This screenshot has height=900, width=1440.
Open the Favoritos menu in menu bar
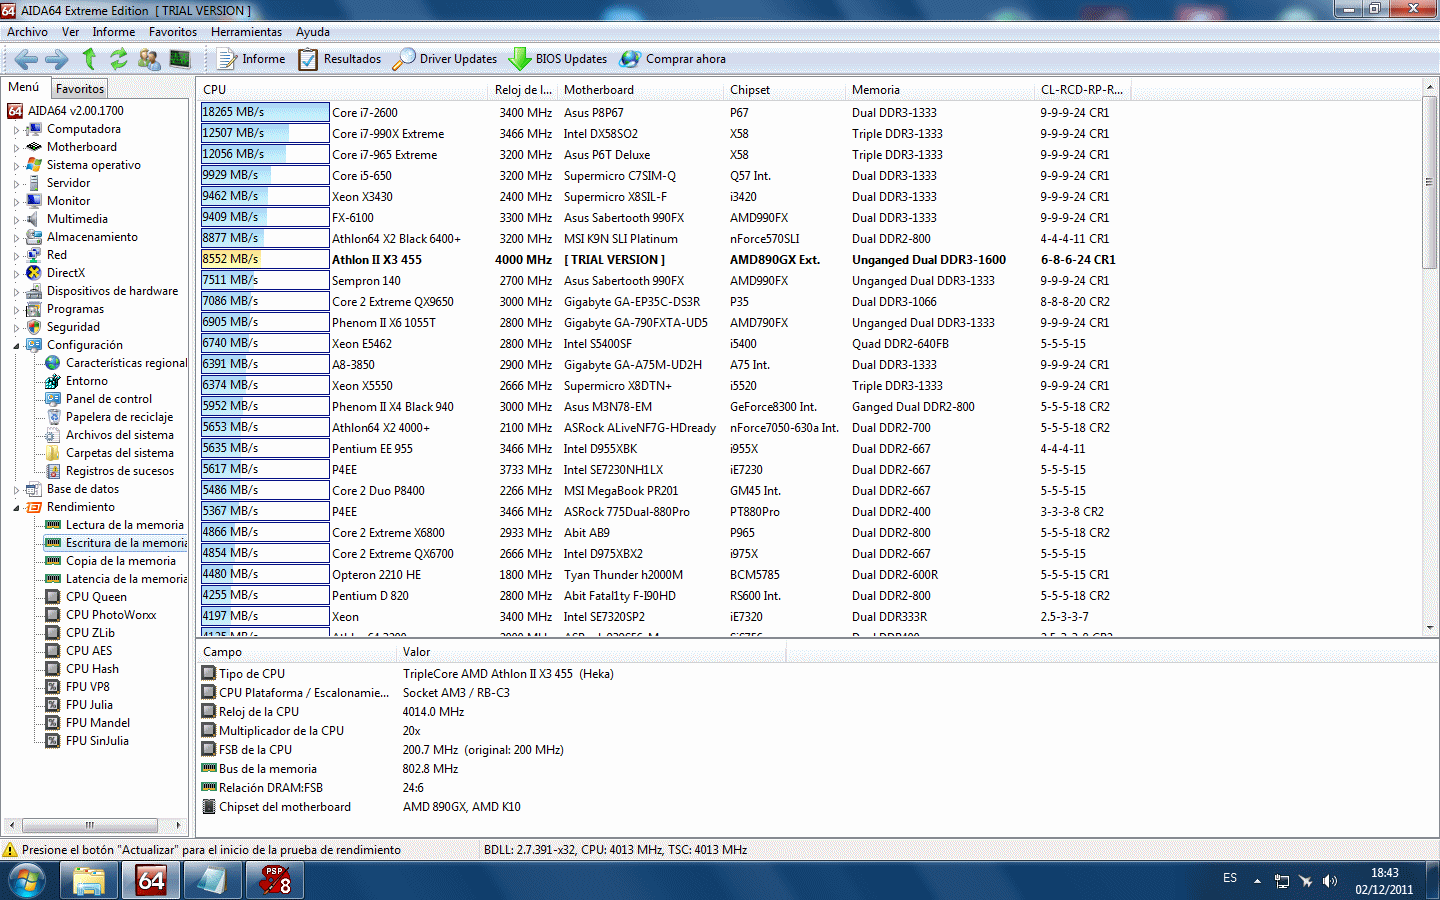click(173, 32)
